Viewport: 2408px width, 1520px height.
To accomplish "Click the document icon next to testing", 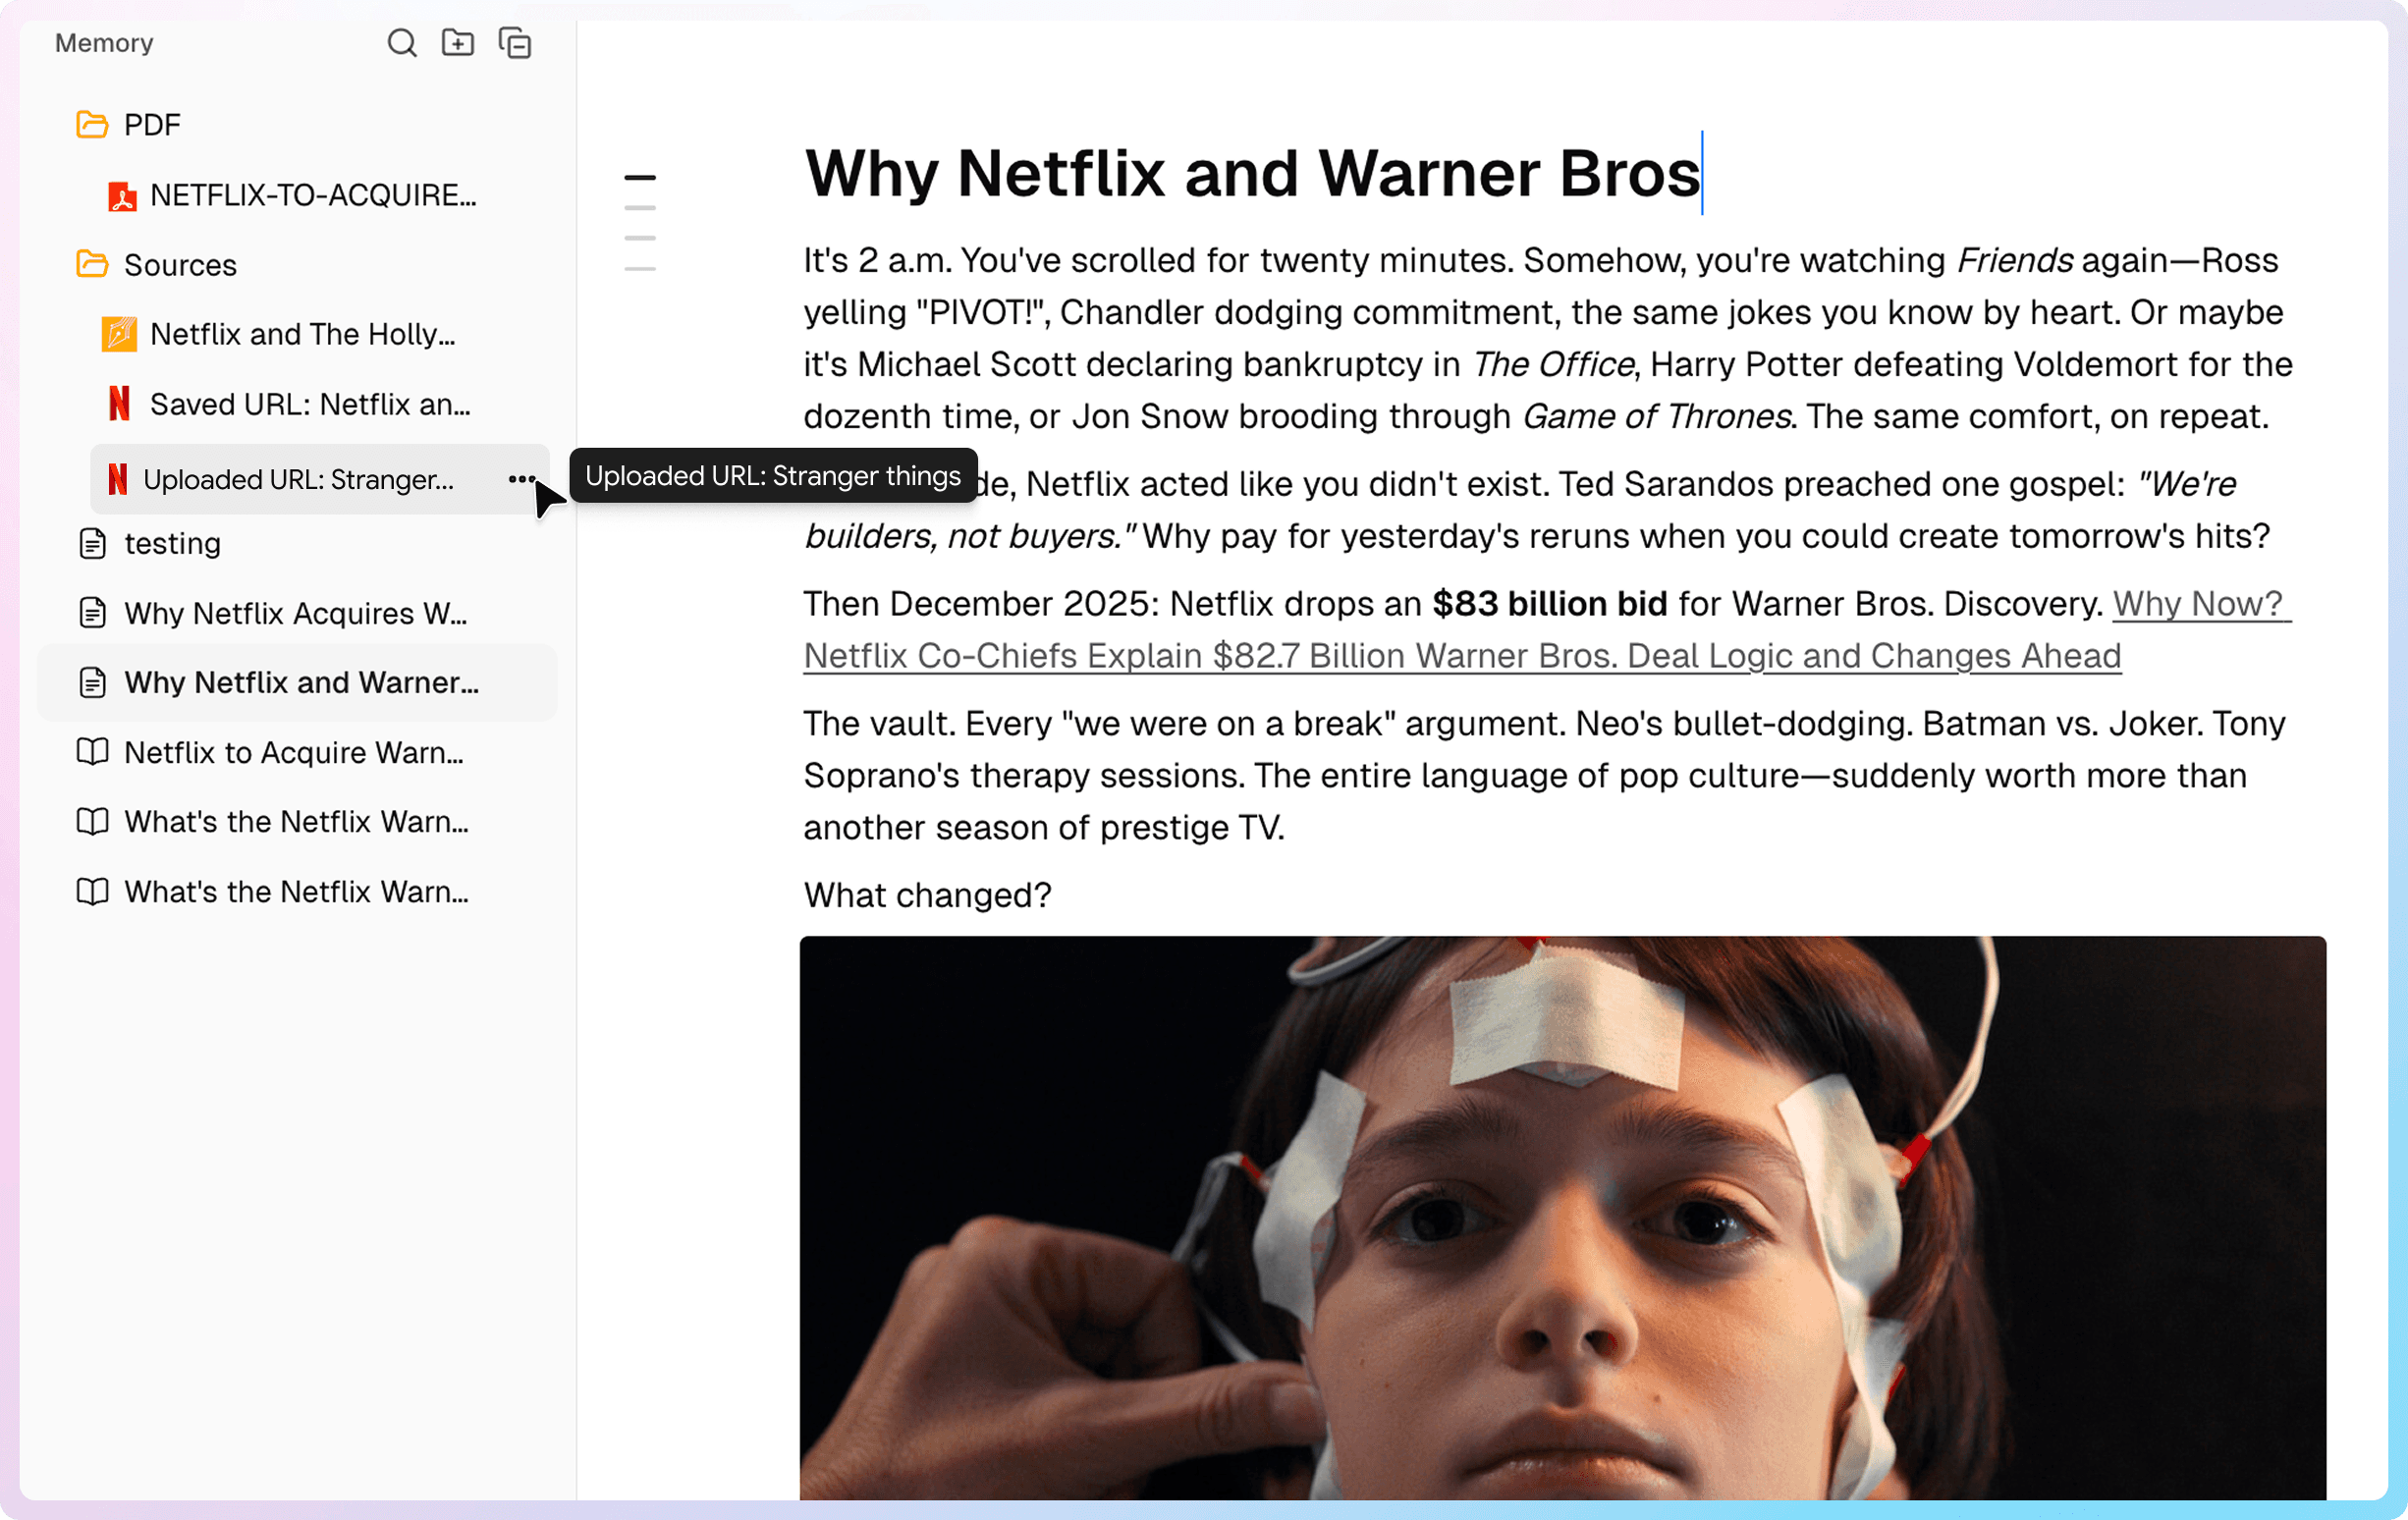I will 92,544.
